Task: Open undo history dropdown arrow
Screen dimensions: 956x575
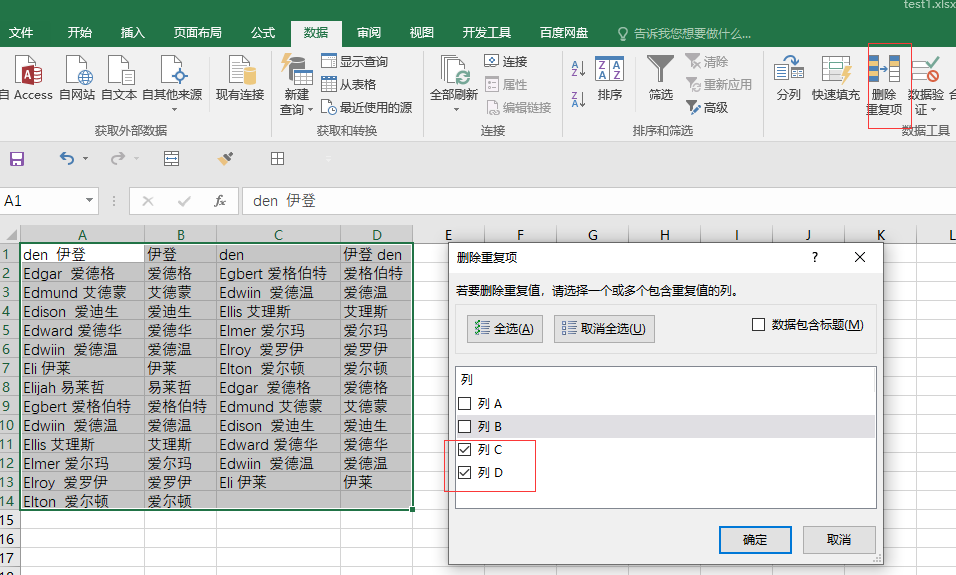Action: click(85, 159)
